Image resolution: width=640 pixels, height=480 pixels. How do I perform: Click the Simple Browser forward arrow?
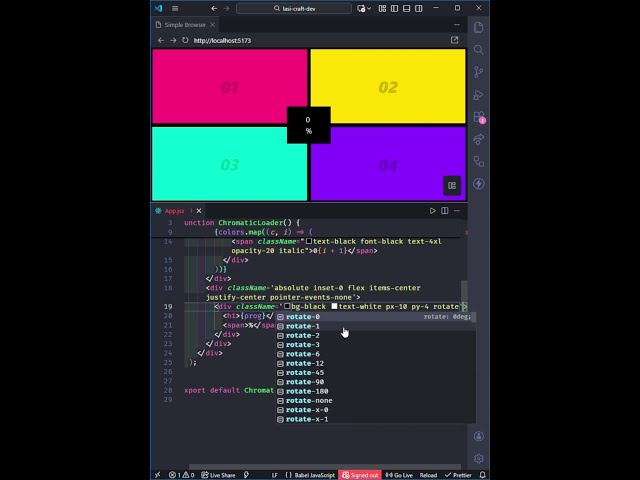[173, 40]
